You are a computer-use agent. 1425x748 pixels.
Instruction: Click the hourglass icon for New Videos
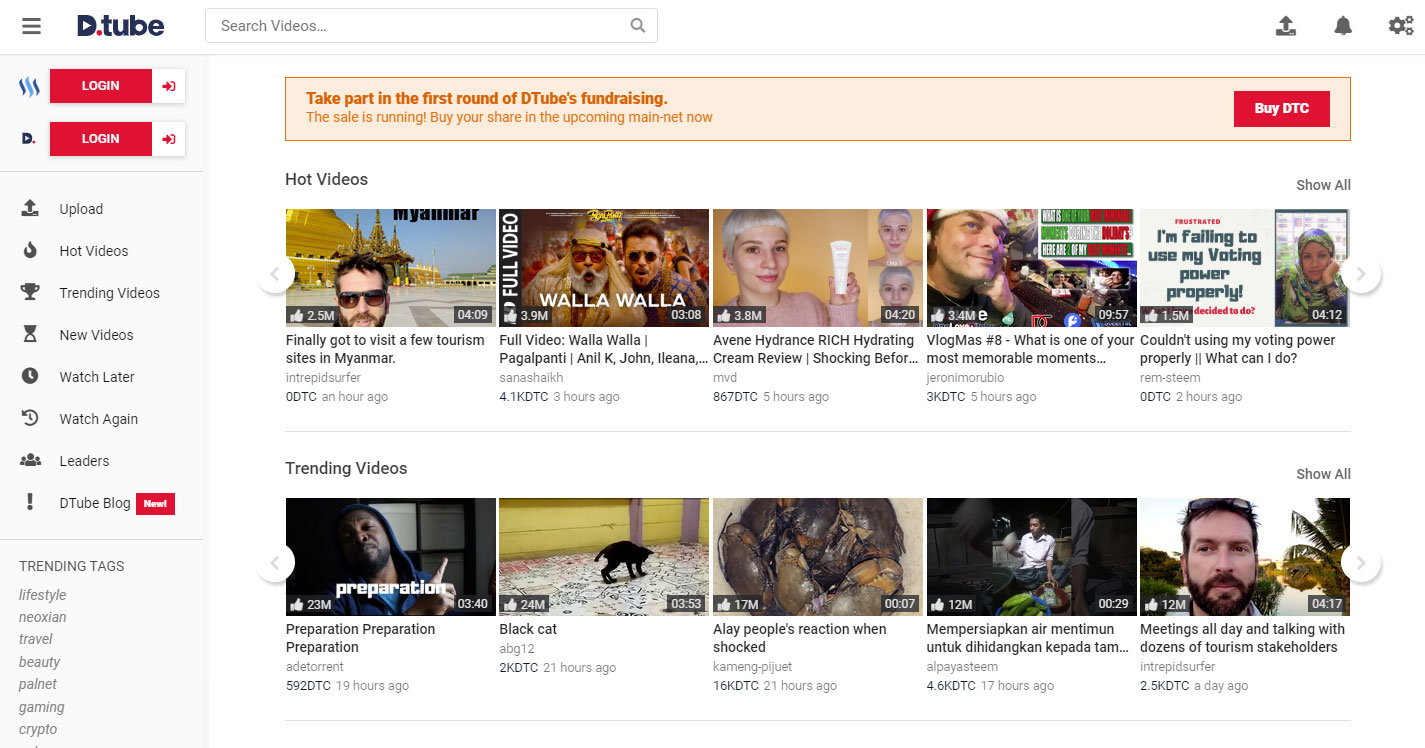(x=30, y=334)
